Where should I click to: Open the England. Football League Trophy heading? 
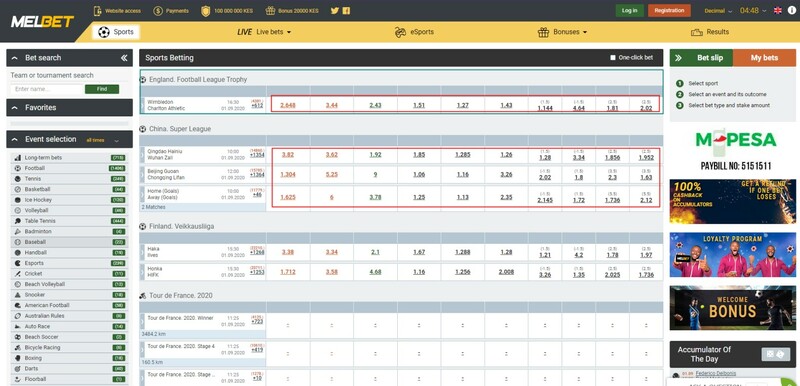pos(198,80)
